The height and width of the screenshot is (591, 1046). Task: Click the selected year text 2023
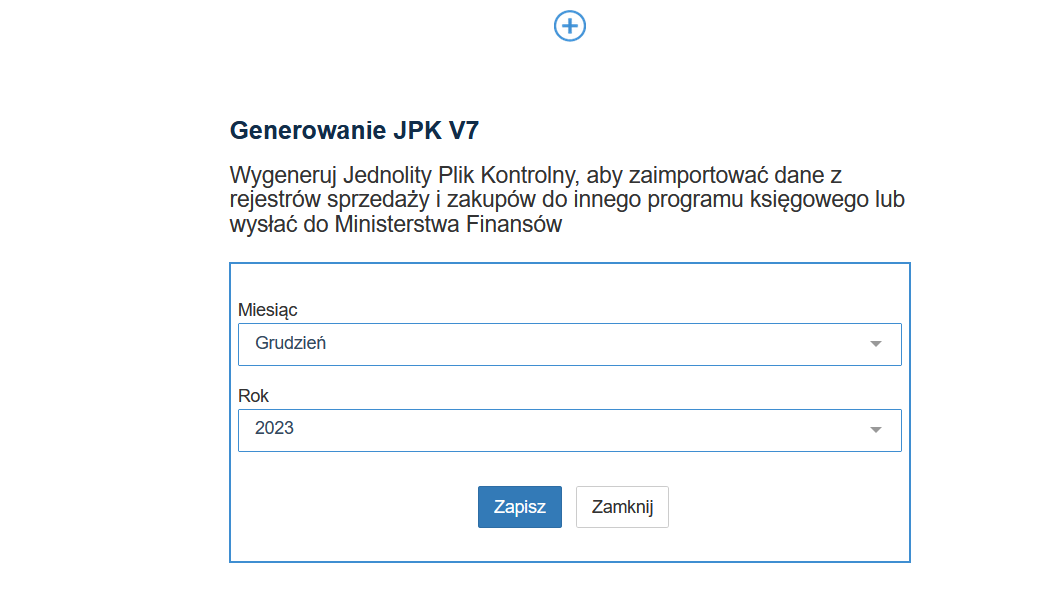point(275,429)
